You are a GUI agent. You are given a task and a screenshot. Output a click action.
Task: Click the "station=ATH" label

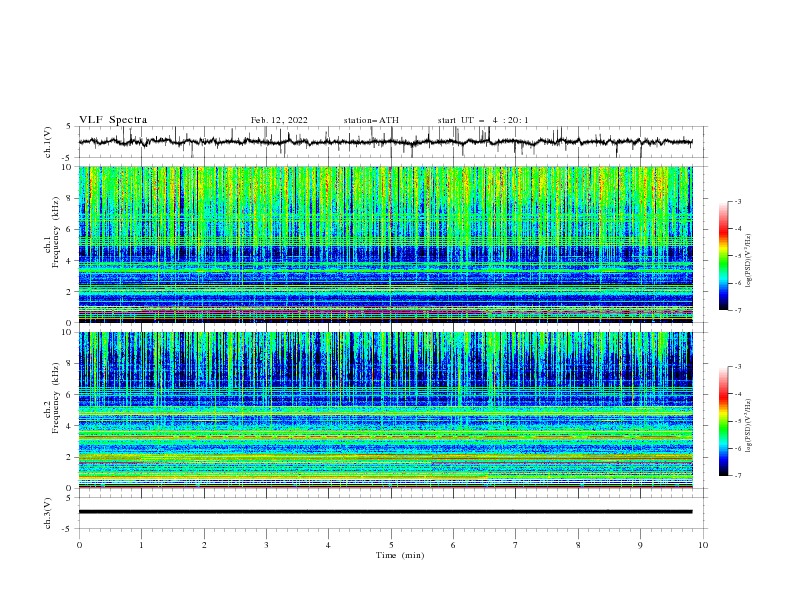coord(371,120)
